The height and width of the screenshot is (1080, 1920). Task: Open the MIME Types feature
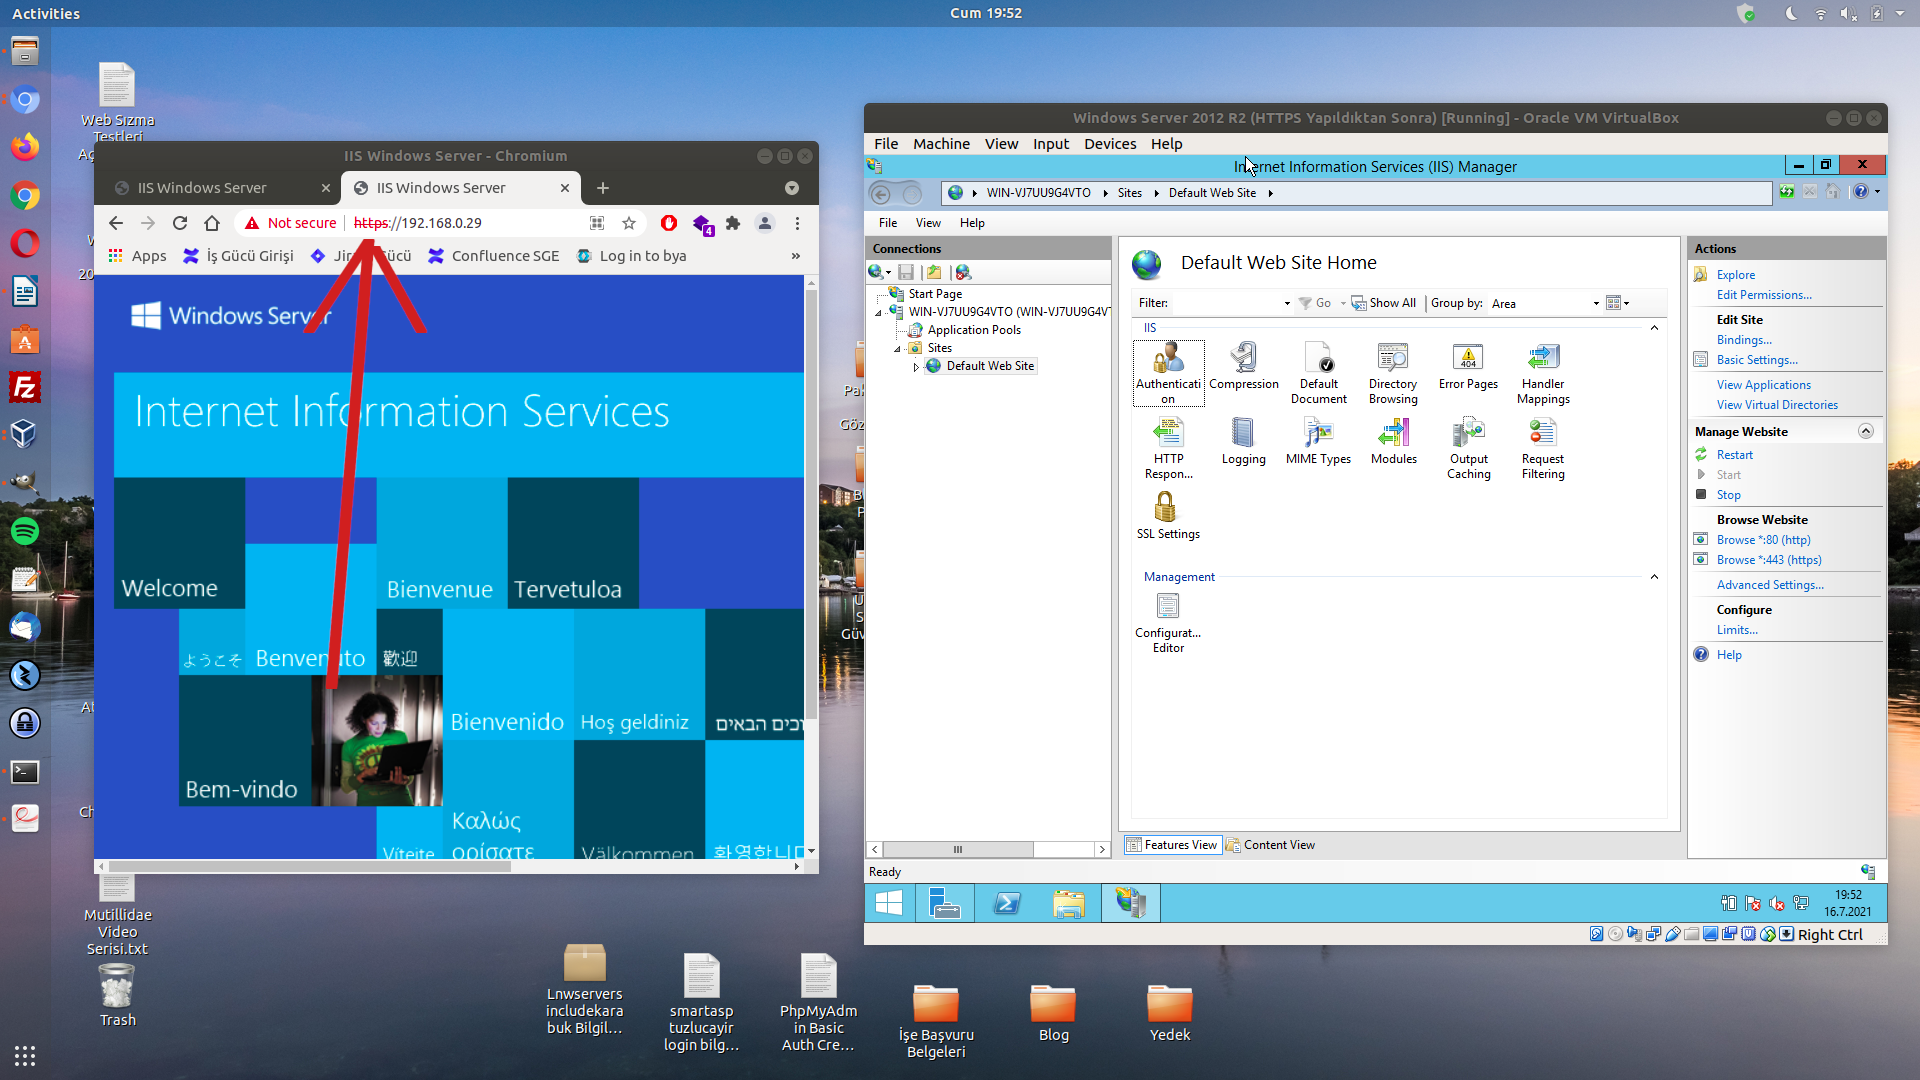pos(1318,442)
